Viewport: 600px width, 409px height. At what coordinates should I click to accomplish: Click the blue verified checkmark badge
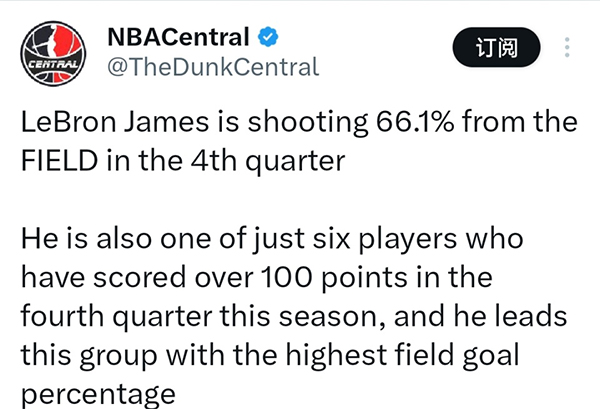(x=268, y=39)
